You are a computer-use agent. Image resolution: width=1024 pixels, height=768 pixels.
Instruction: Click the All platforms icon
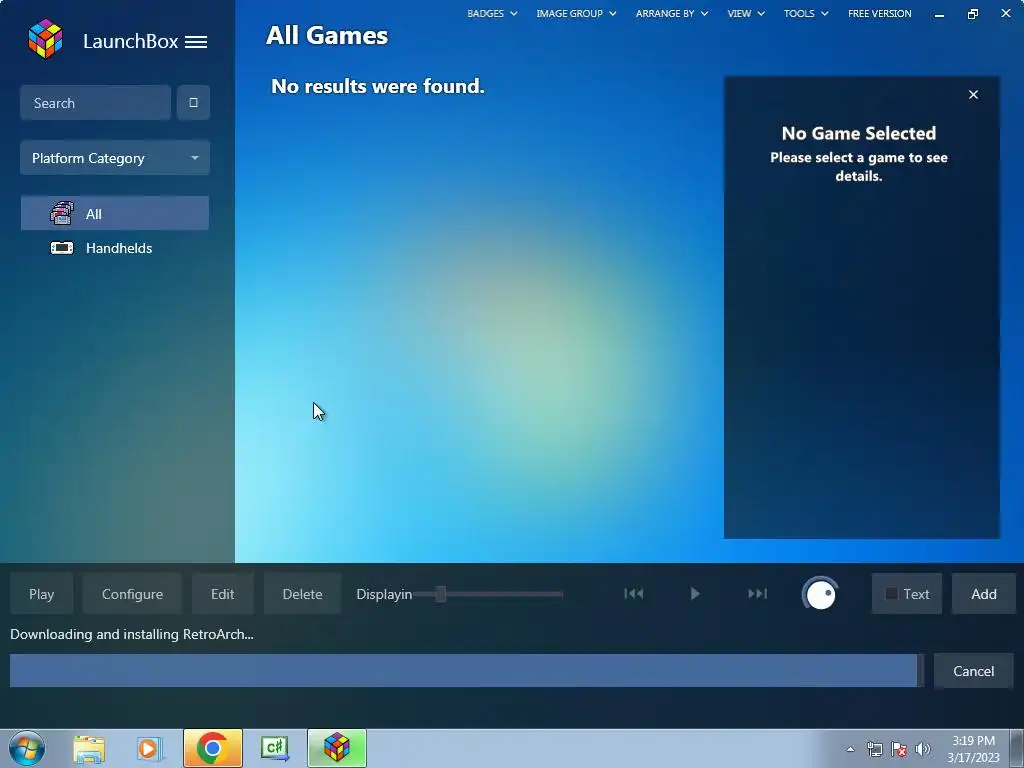coord(62,214)
